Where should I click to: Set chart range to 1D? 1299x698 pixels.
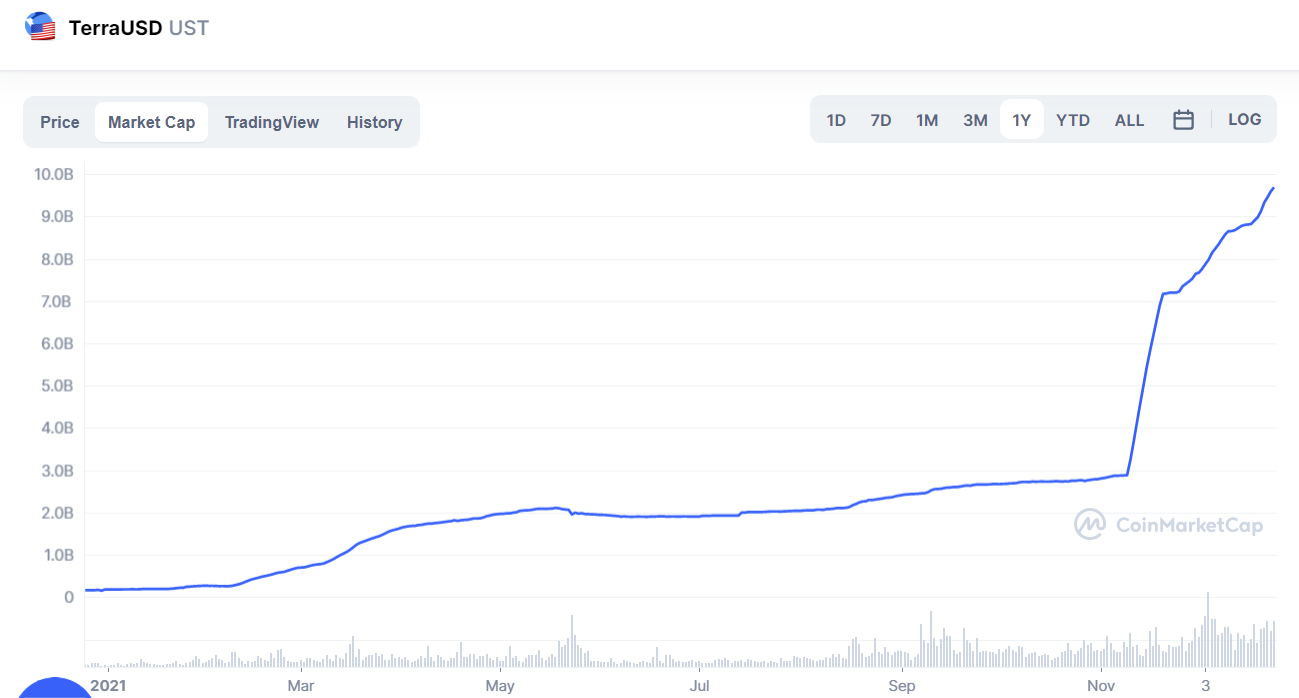836,120
